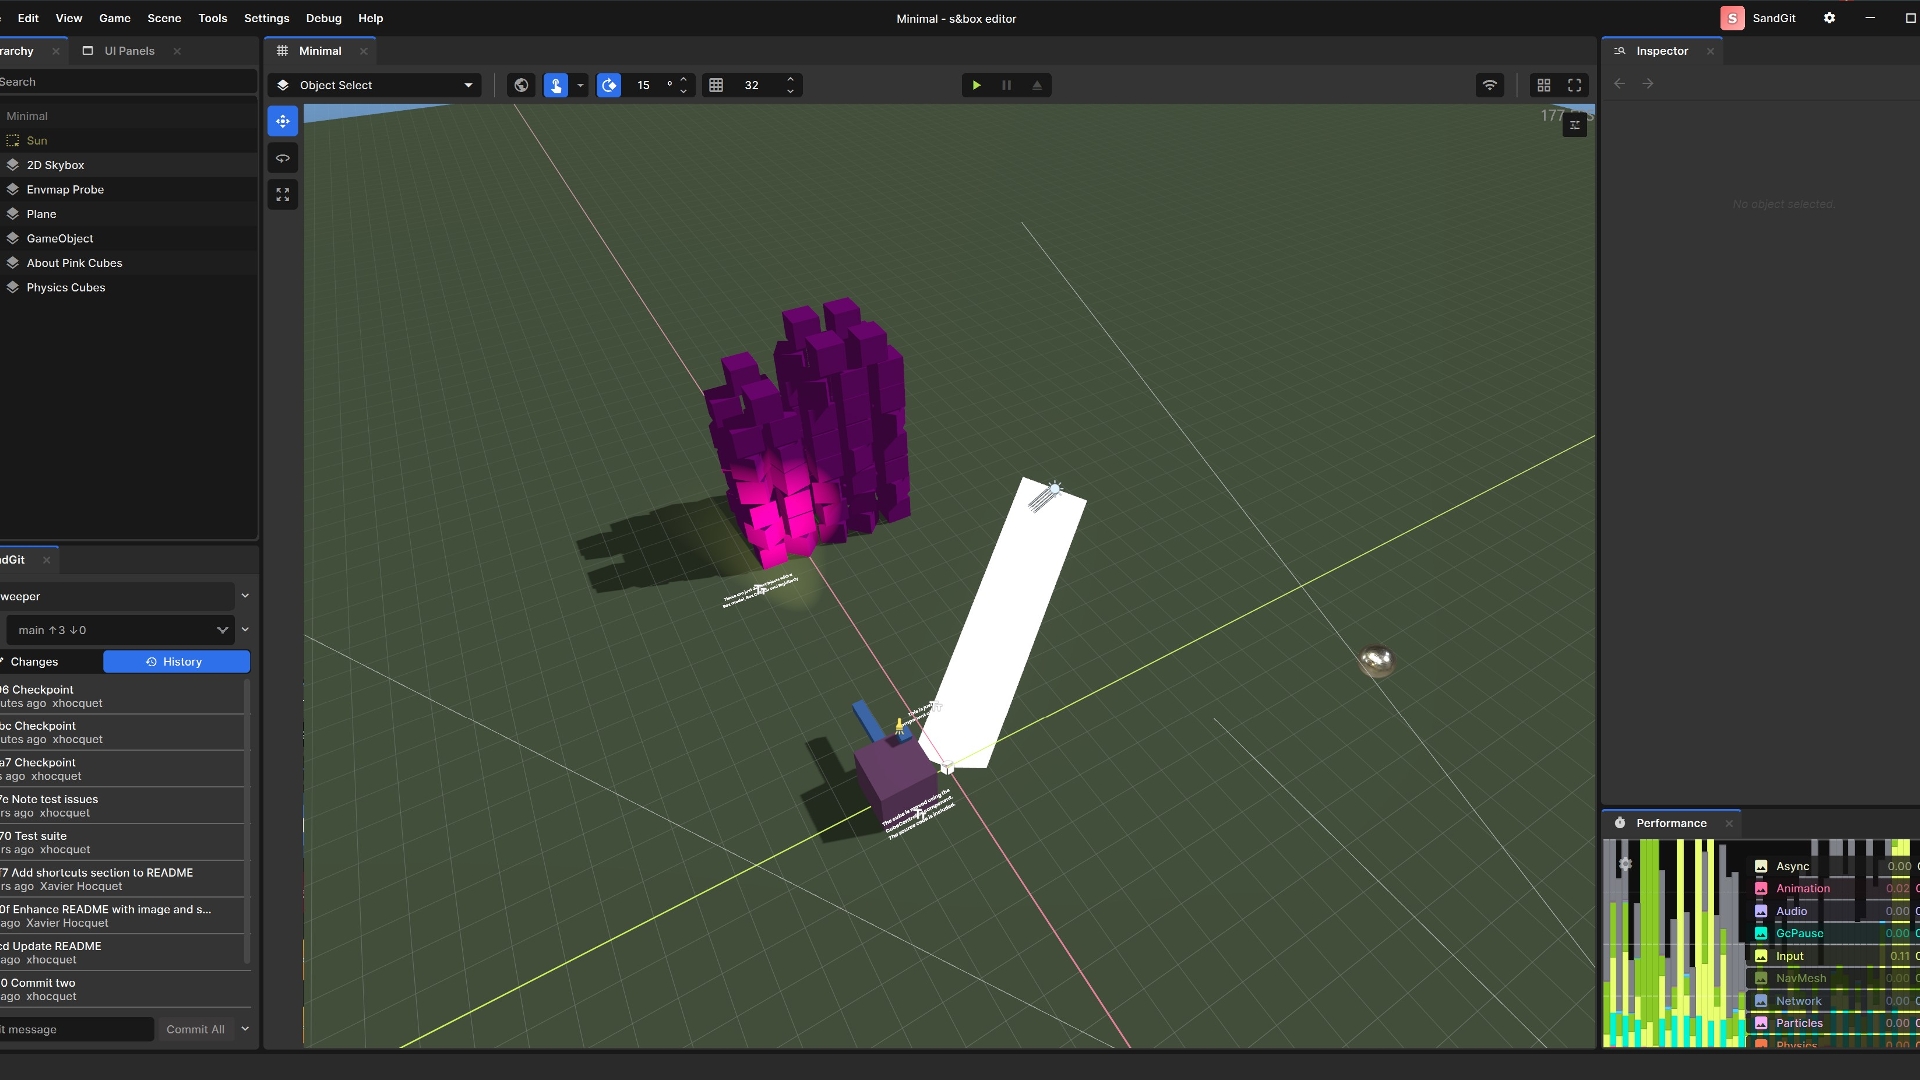
Task: Click the network wifi icon in toolbar
Action: pos(1489,85)
